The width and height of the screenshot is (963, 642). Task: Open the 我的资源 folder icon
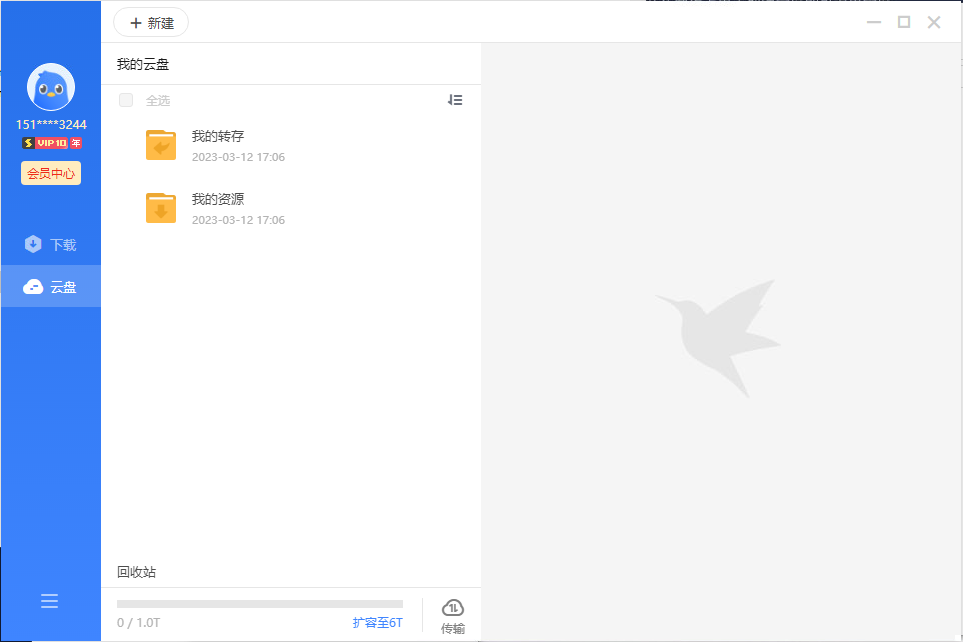click(x=160, y=208)
